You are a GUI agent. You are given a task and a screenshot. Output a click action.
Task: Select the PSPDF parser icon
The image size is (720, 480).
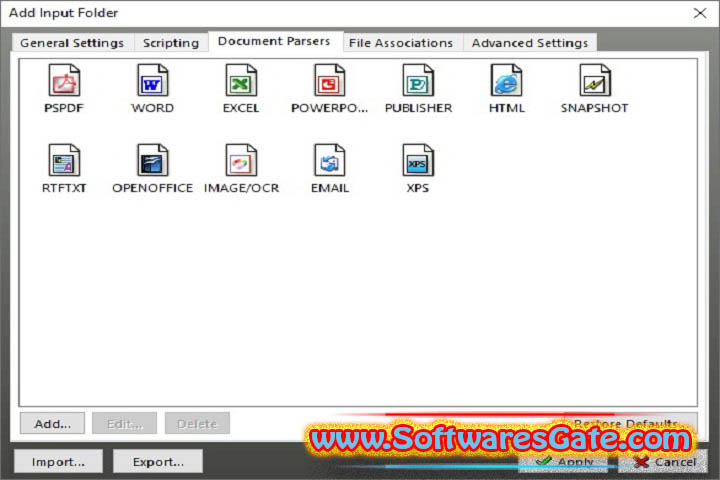coord(64,80)
